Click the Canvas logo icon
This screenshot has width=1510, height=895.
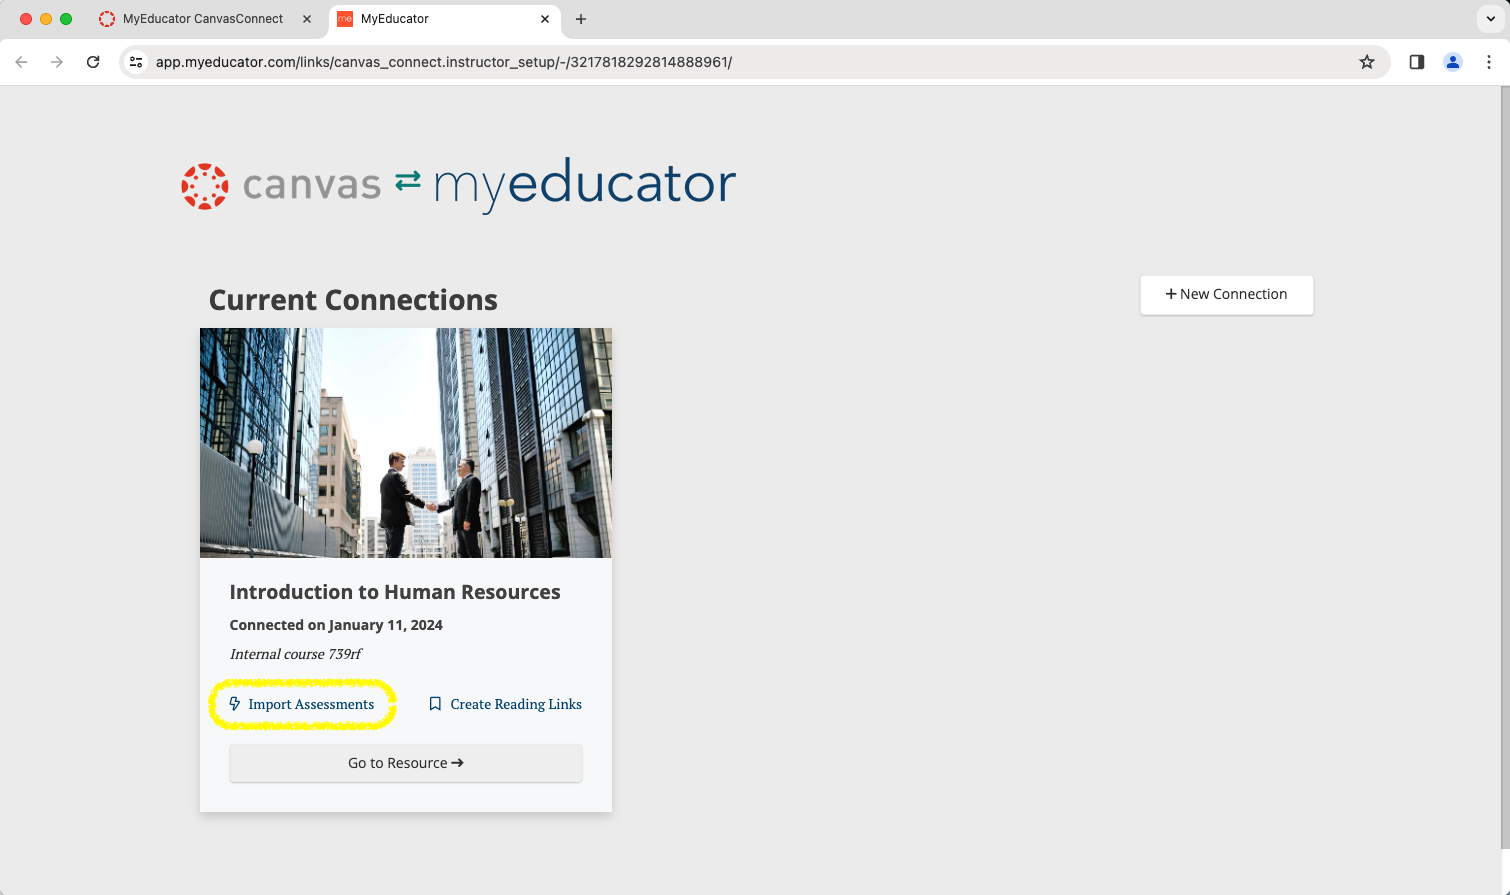pos(205,186)
